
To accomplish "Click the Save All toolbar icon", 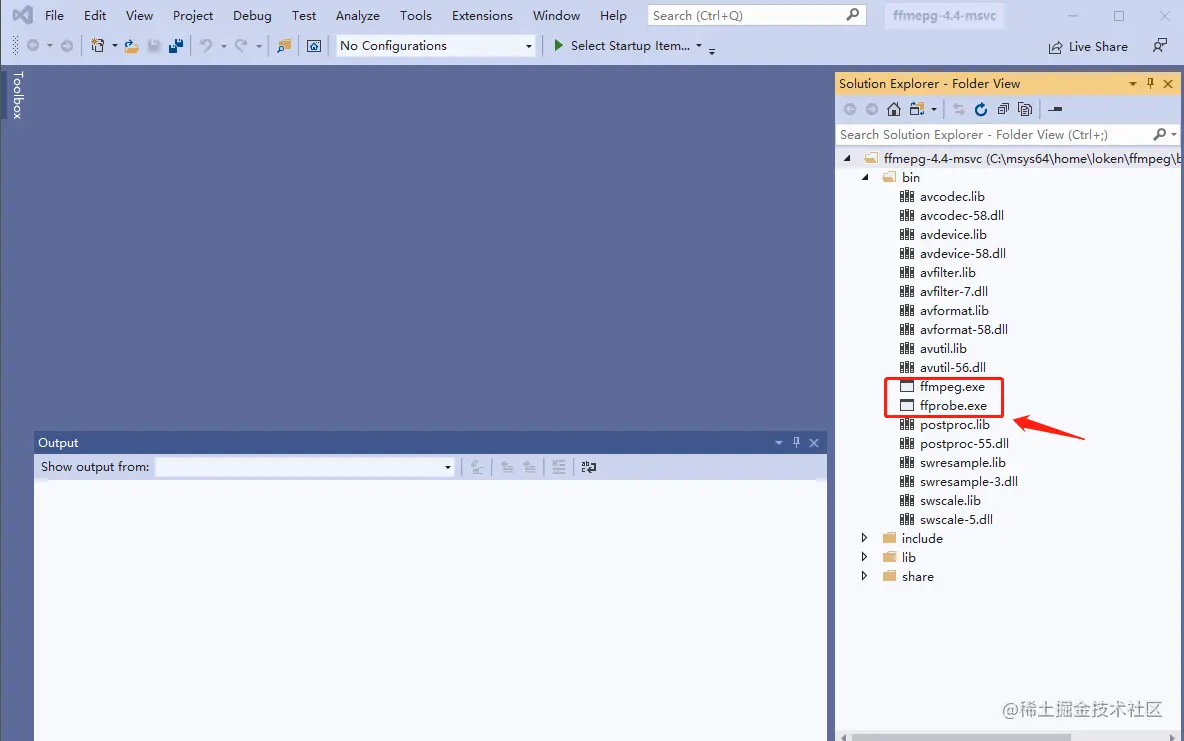I will coord(177,46).
